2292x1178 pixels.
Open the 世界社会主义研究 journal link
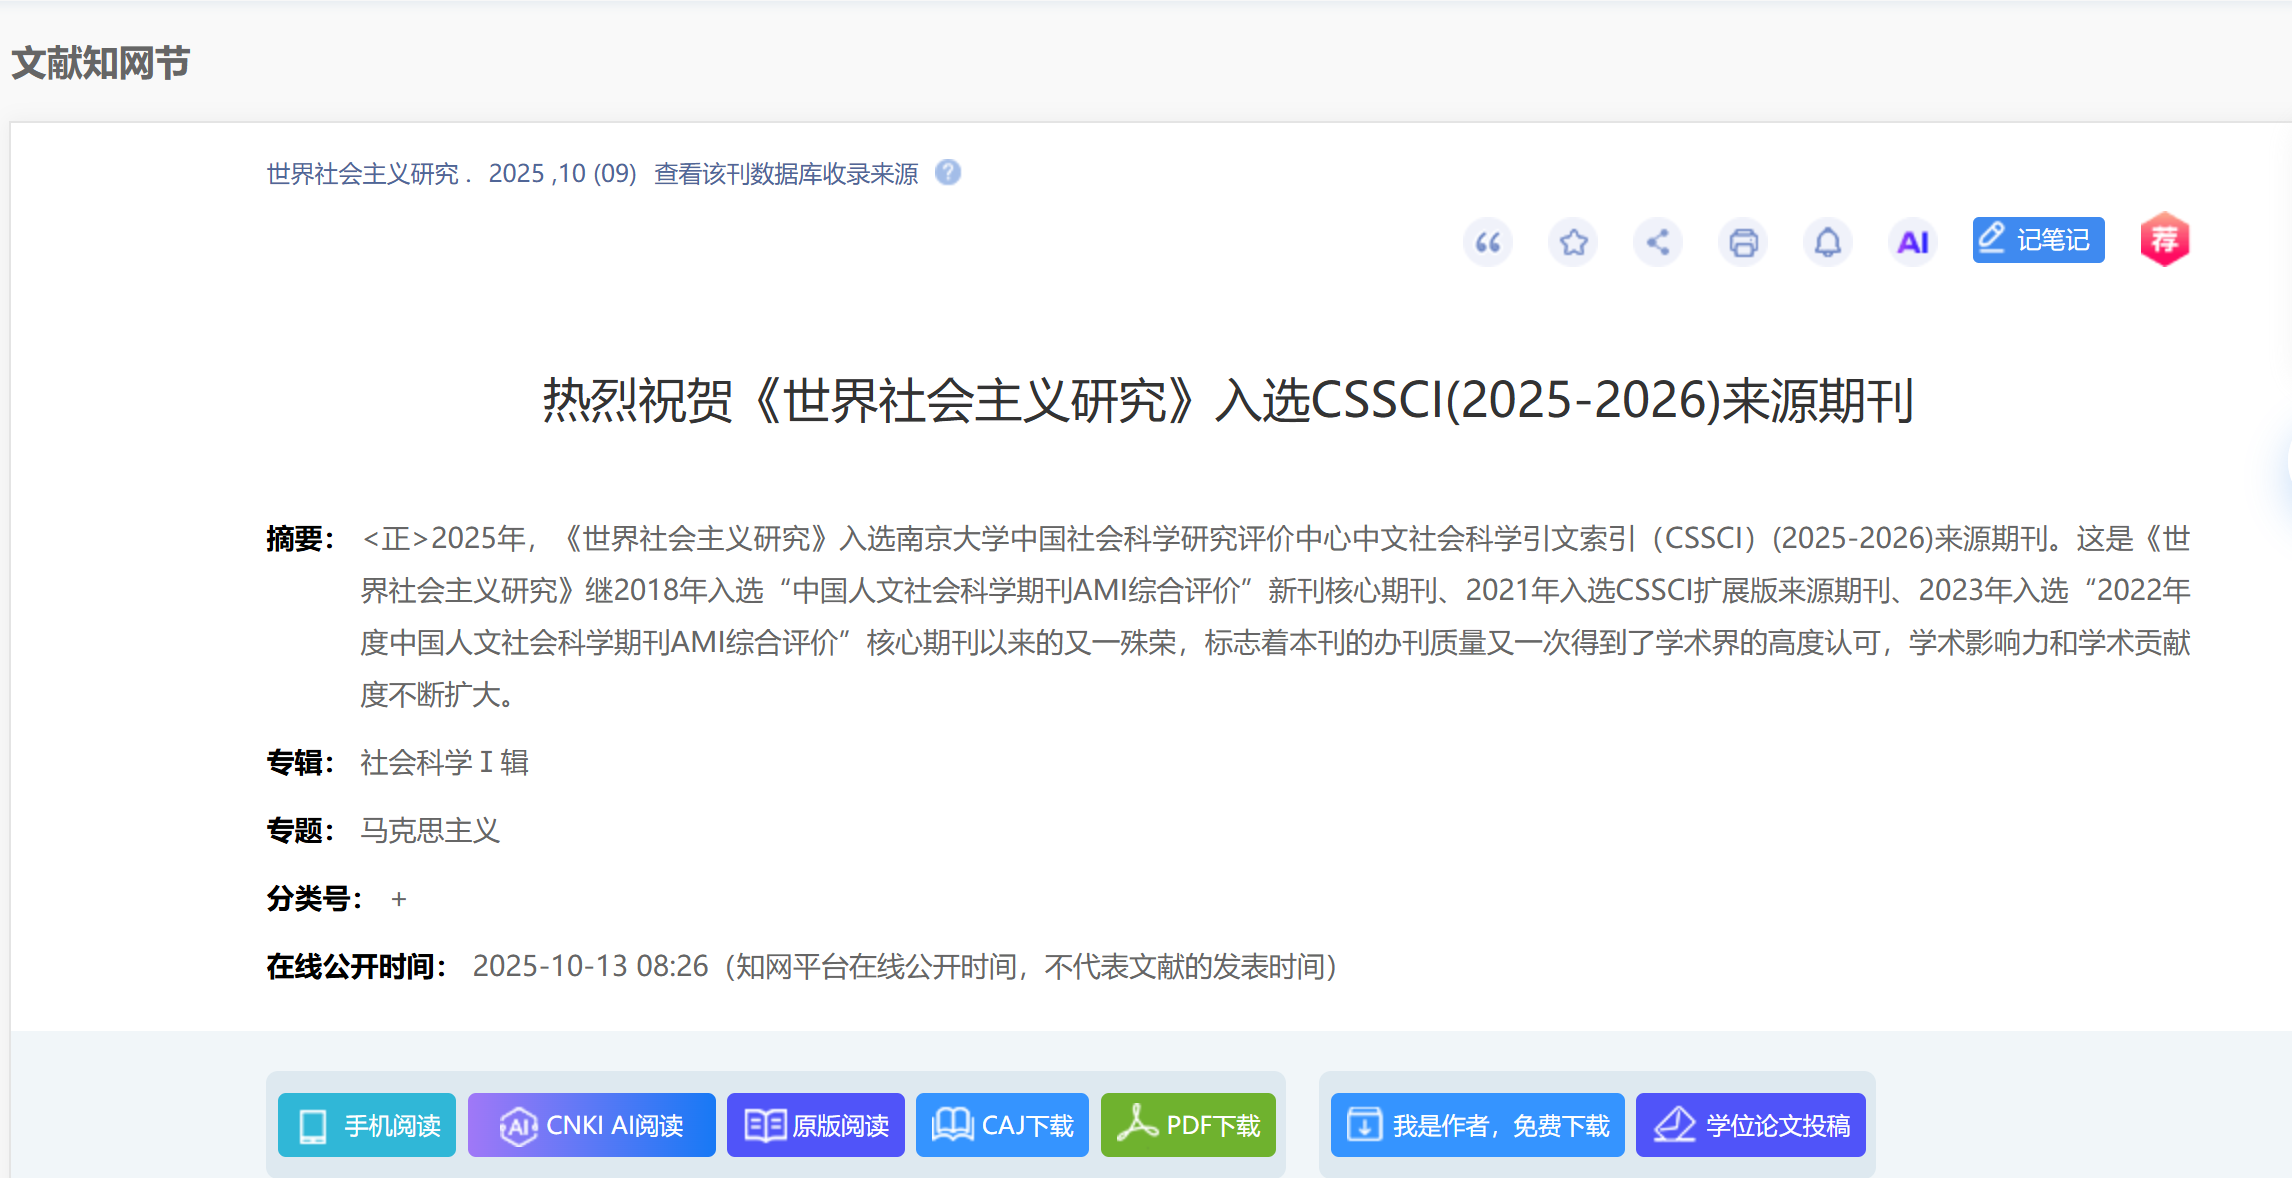point(362,174)
